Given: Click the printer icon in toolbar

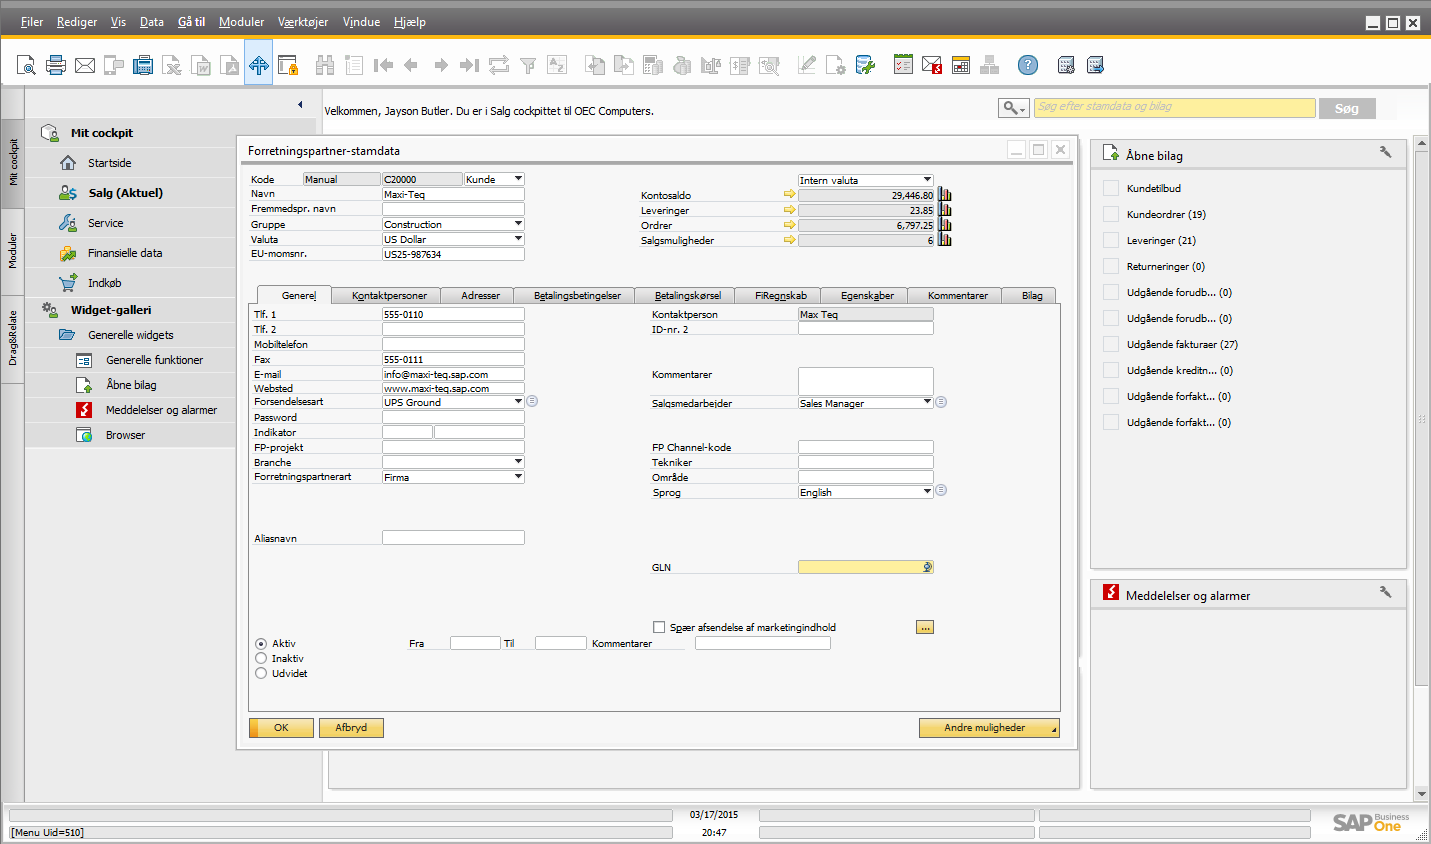Looking at the screenshot, I should 56,66.
